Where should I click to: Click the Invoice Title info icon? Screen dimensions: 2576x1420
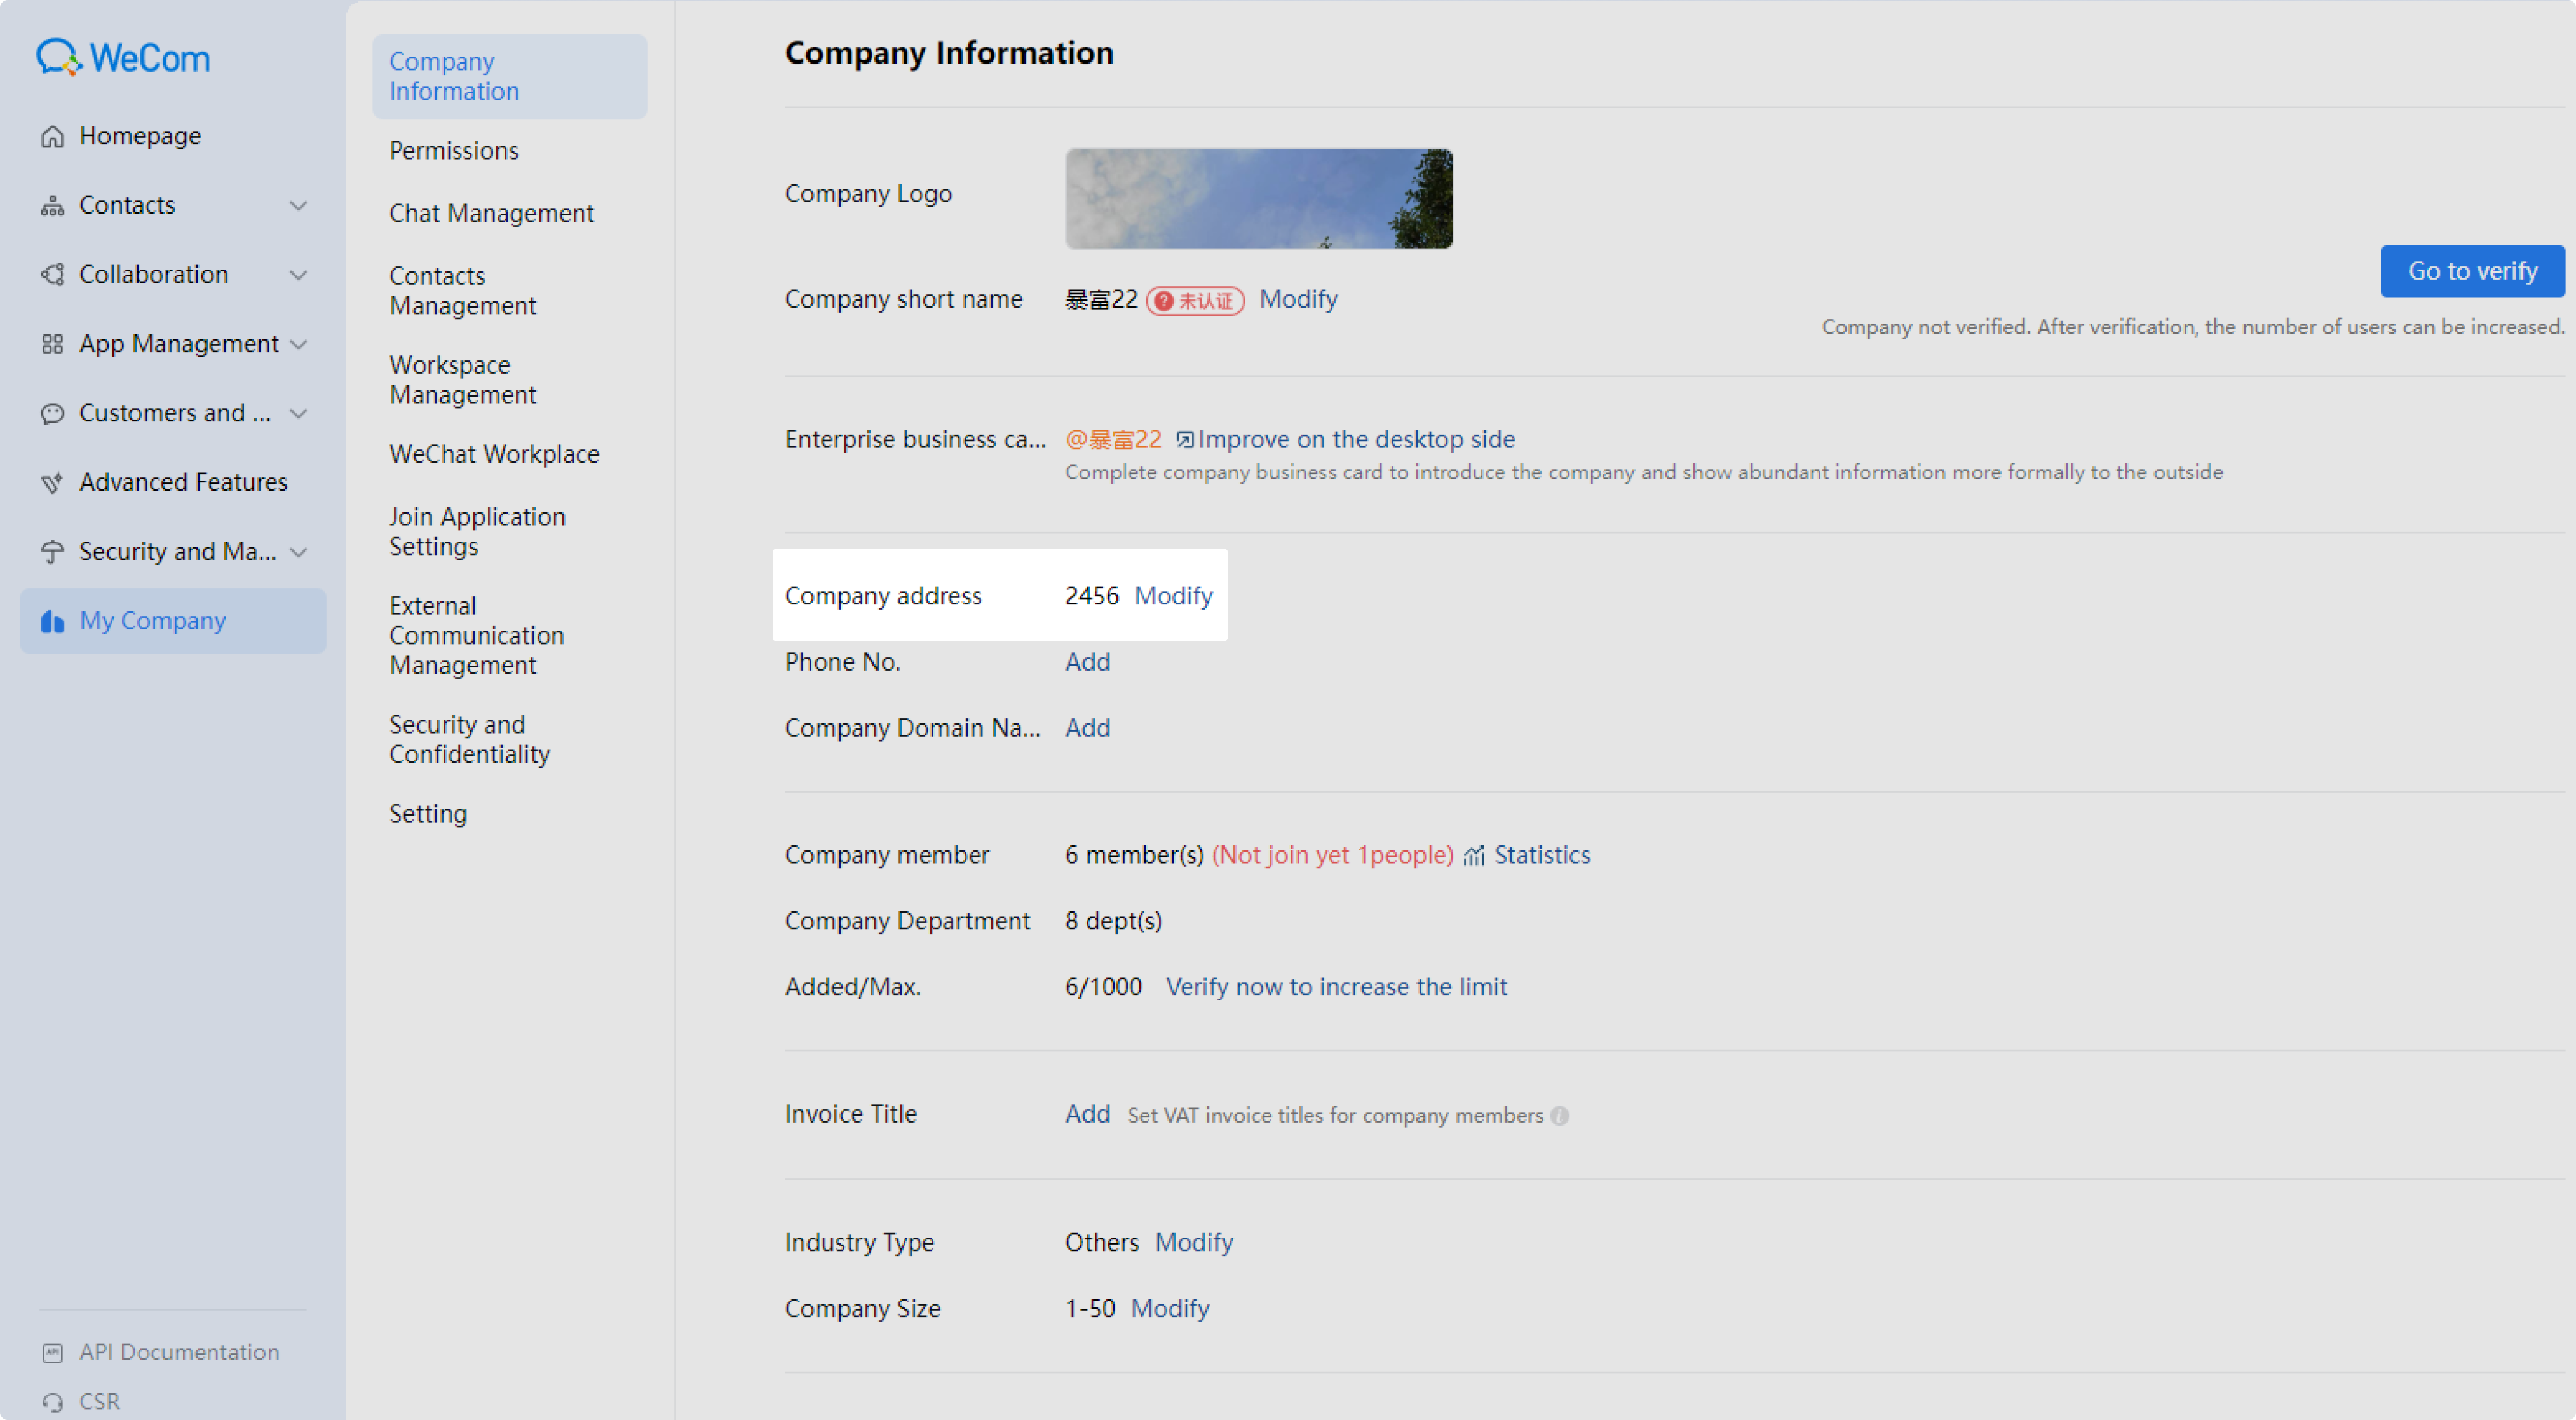(1559, 1116)
